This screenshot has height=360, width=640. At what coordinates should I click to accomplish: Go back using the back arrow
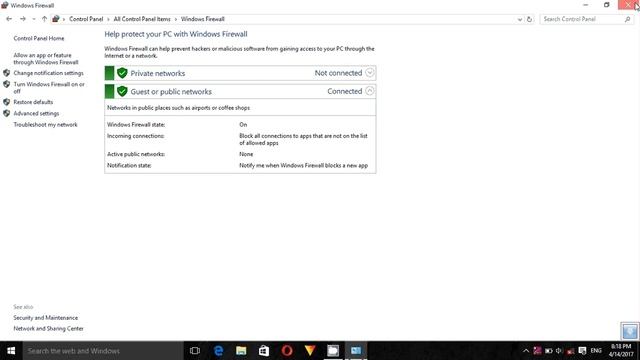[9, 19]
